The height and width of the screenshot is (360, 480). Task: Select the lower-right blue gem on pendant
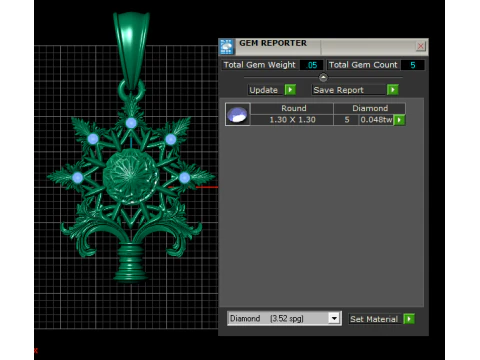[184, 178]
